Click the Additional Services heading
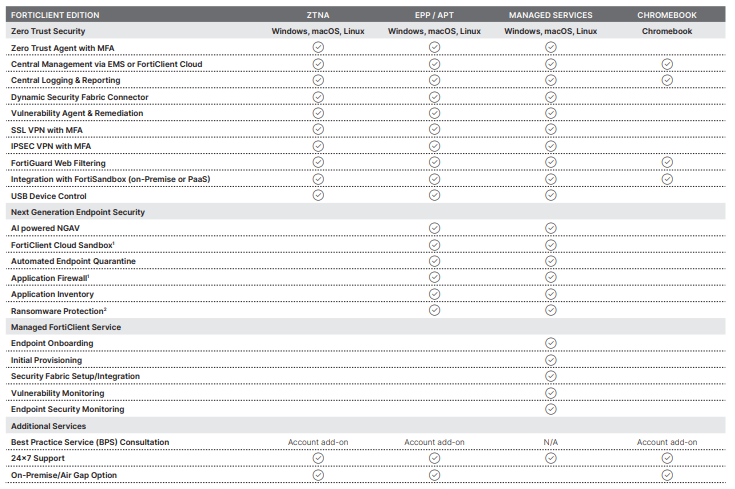735x489 pixels. point(49,426)
